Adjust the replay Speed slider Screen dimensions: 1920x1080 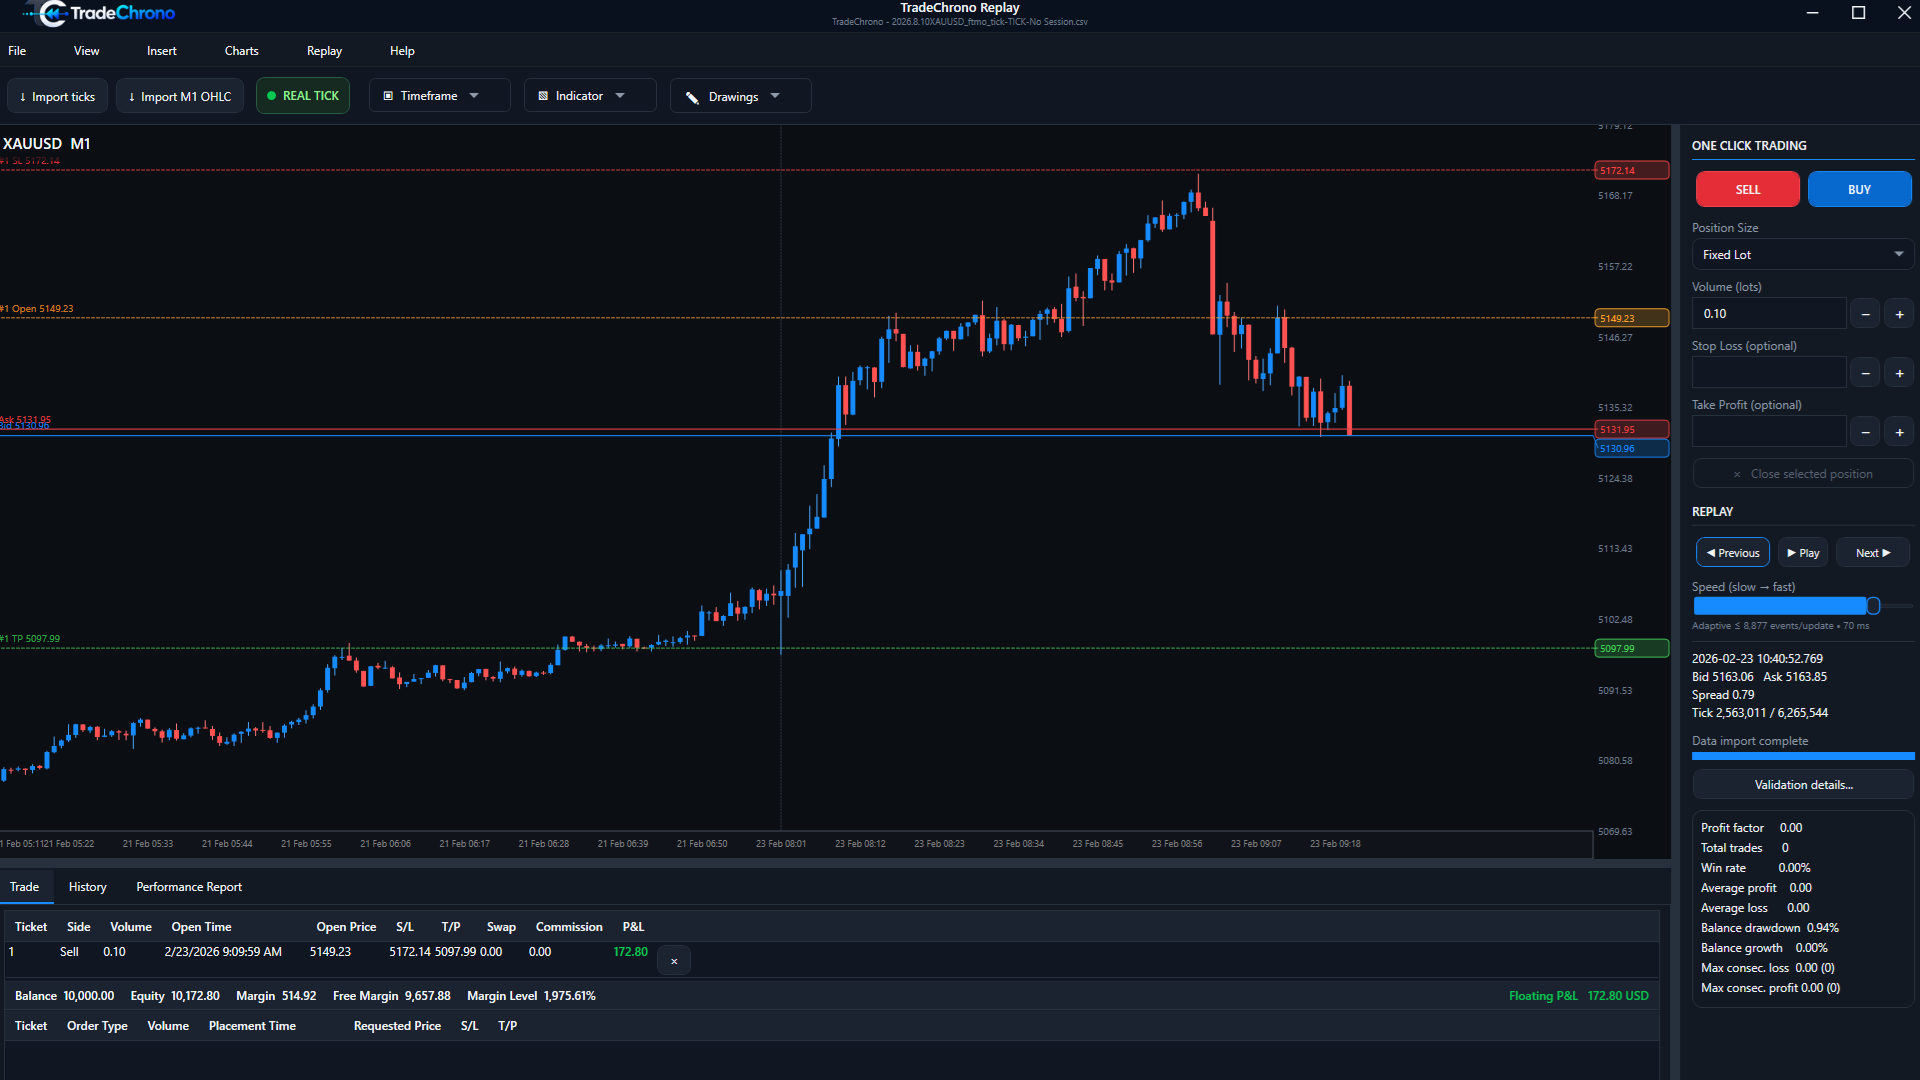[x=1873, y=606]
